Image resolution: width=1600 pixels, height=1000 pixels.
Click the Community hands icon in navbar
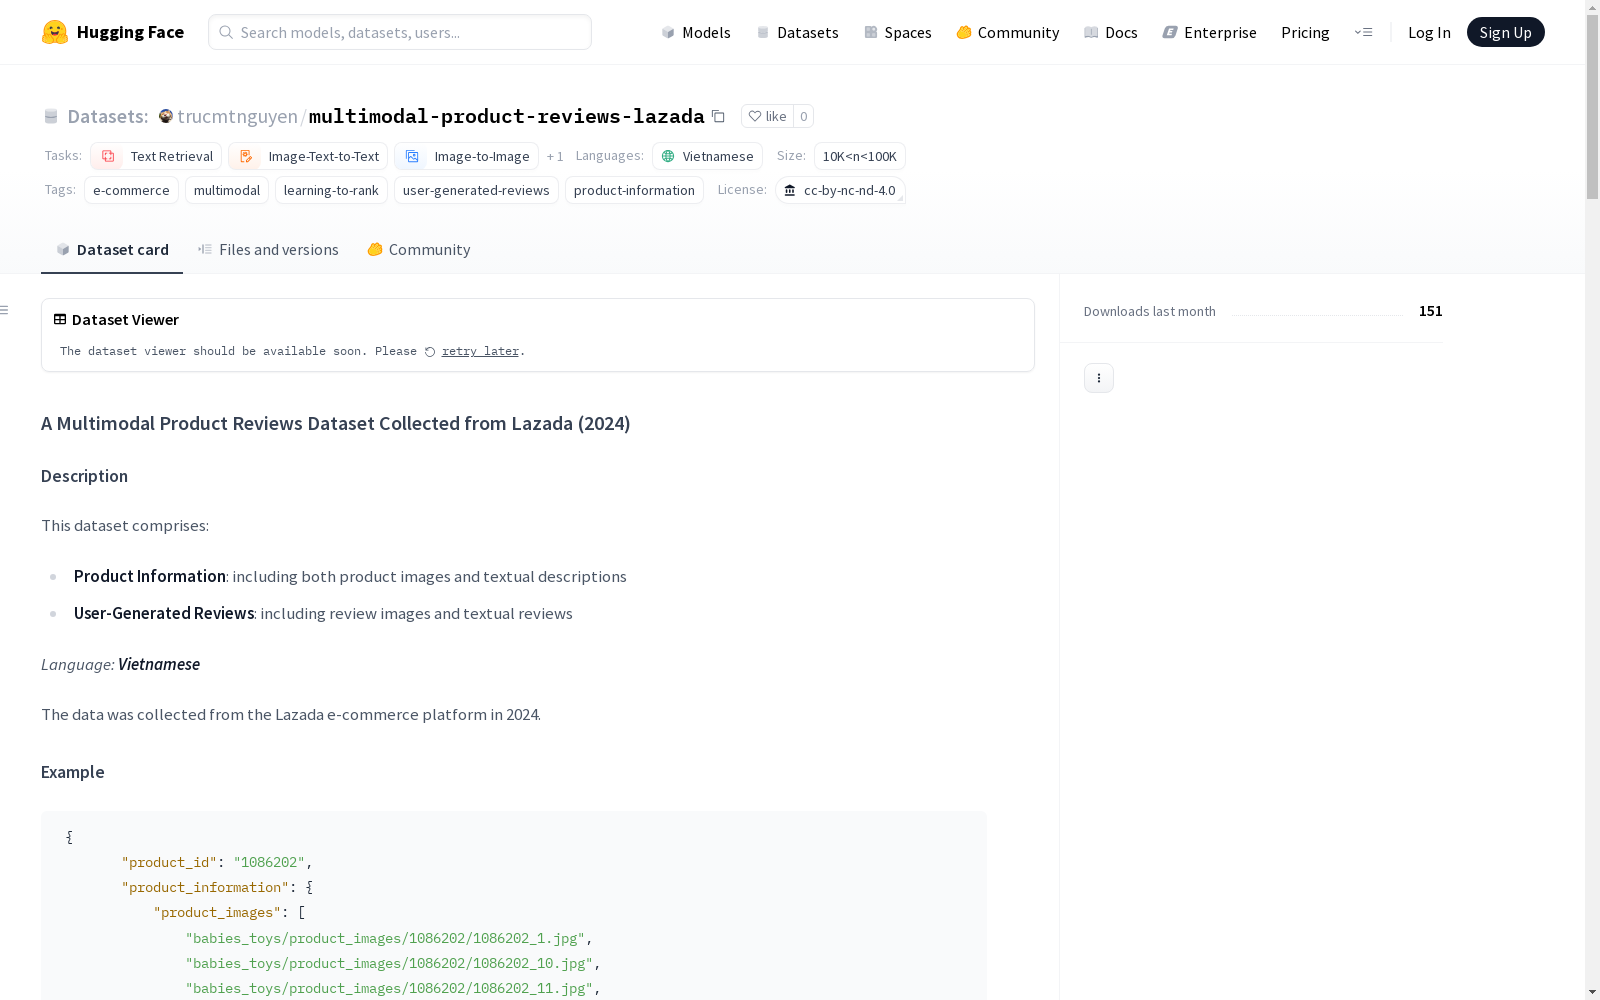pos(964,32)
